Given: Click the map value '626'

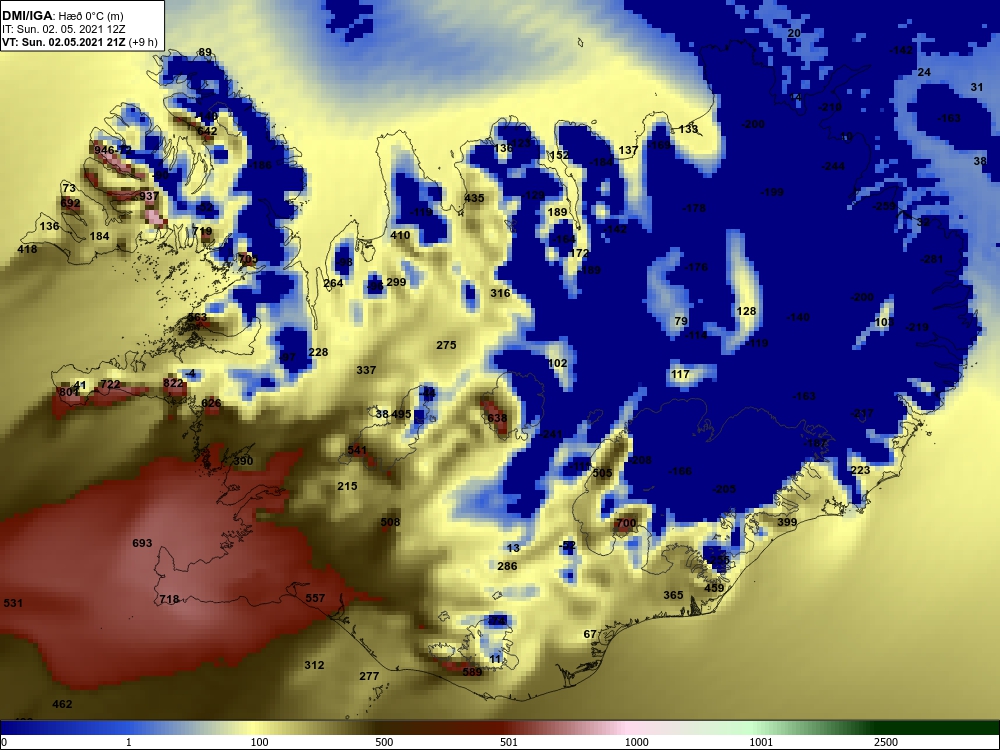Looking at the screenshot, I should (211, 403).
